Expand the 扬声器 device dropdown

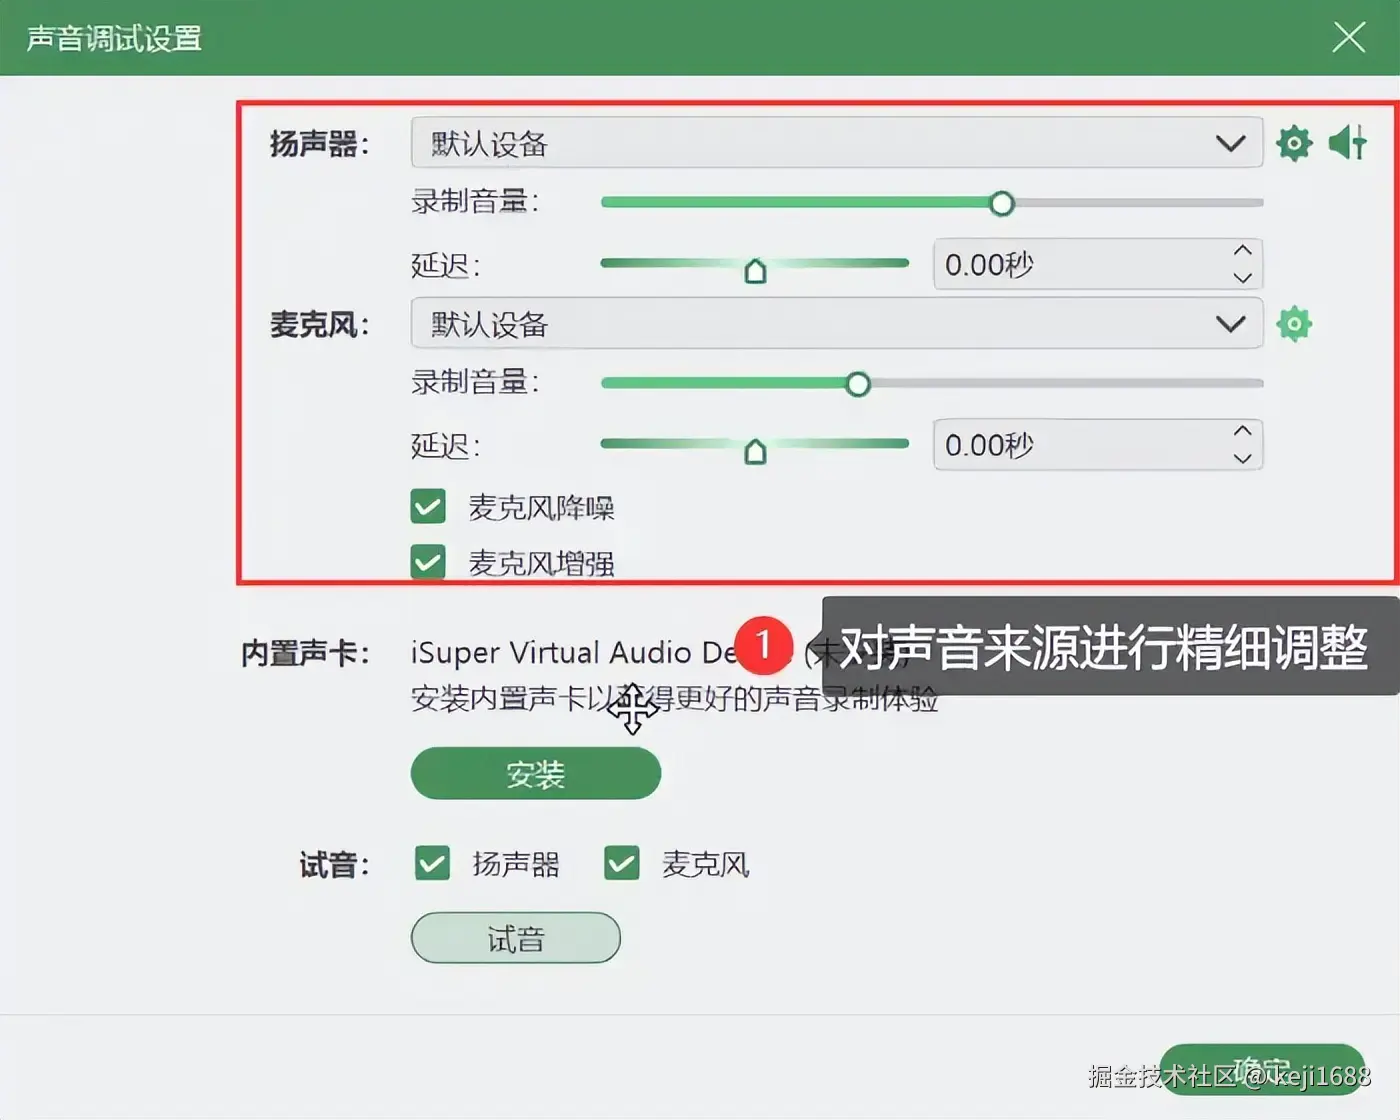(837, 143)
